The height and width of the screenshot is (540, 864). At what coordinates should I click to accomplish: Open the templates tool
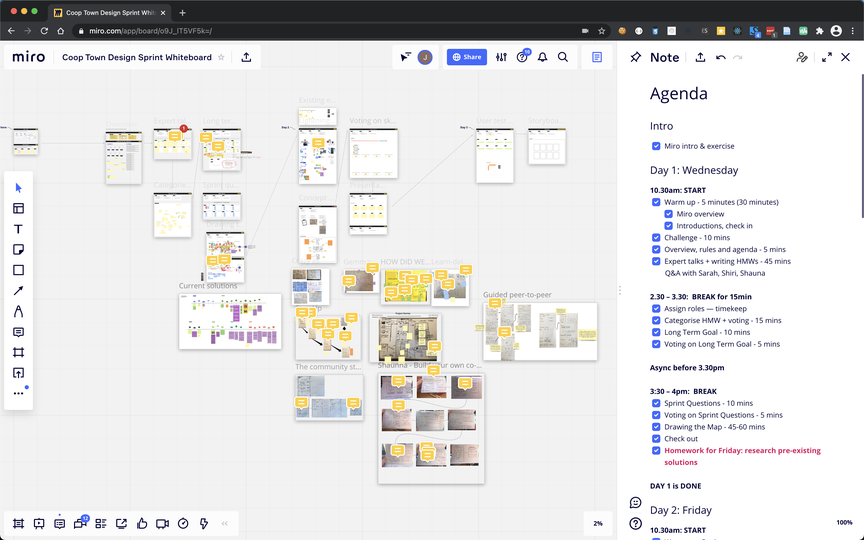[18, 208]
